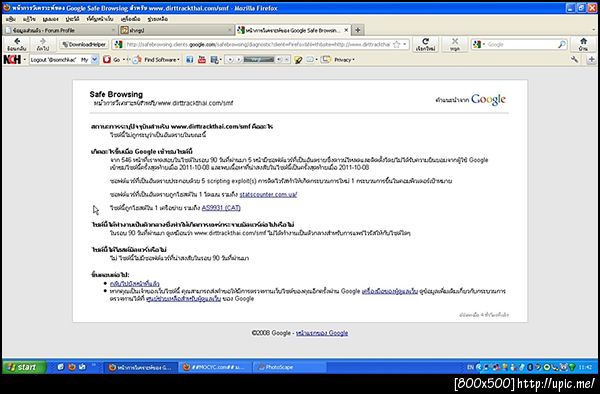
Task: Open the DownloadHelper toolbar button
Action: point(84,44)
